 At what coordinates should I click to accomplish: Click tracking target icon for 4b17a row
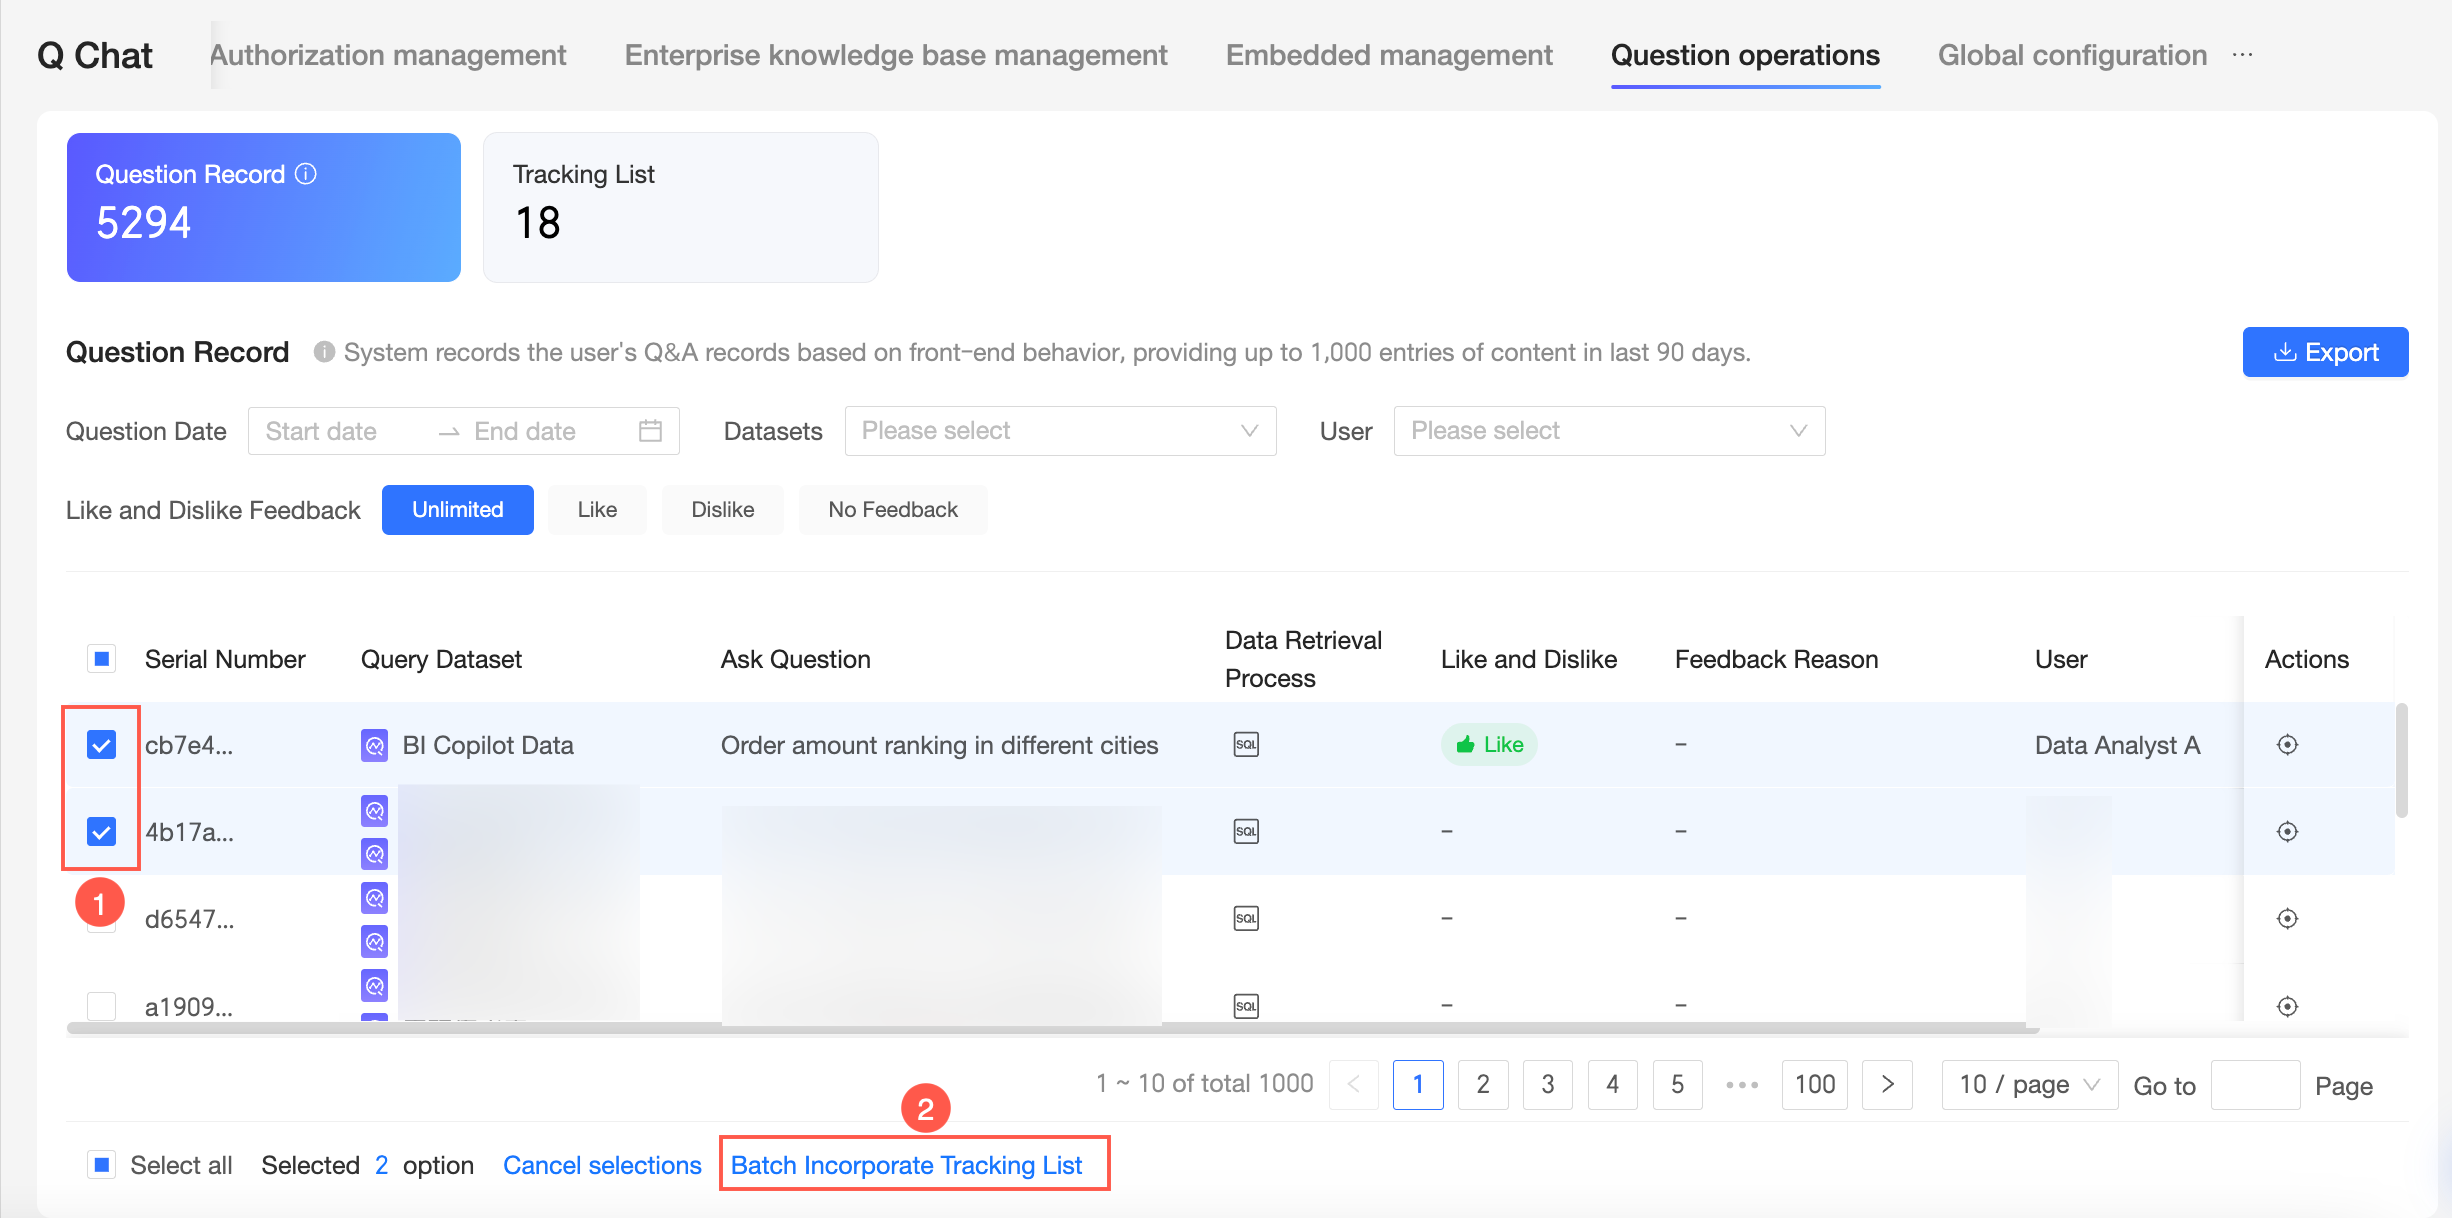[2286, 832]
